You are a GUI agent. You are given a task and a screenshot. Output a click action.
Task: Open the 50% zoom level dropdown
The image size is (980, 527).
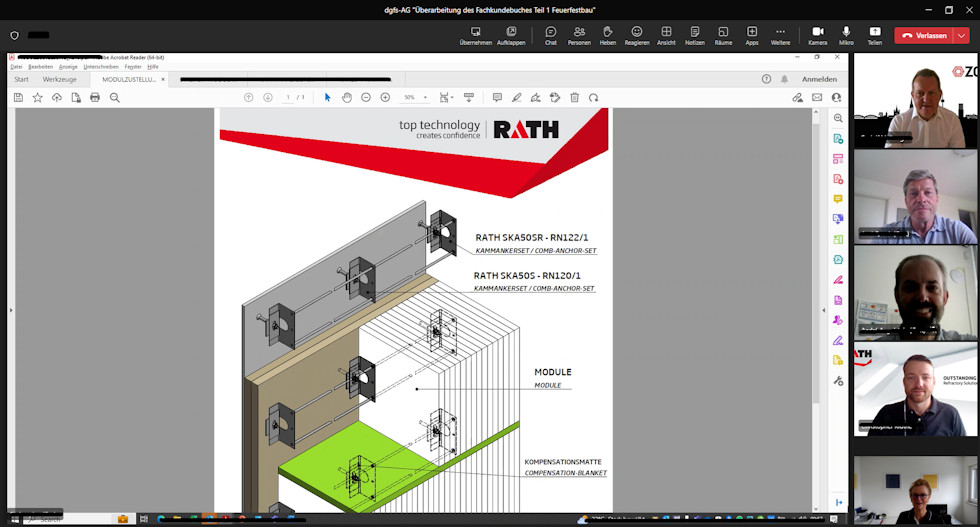coord(415,98)
